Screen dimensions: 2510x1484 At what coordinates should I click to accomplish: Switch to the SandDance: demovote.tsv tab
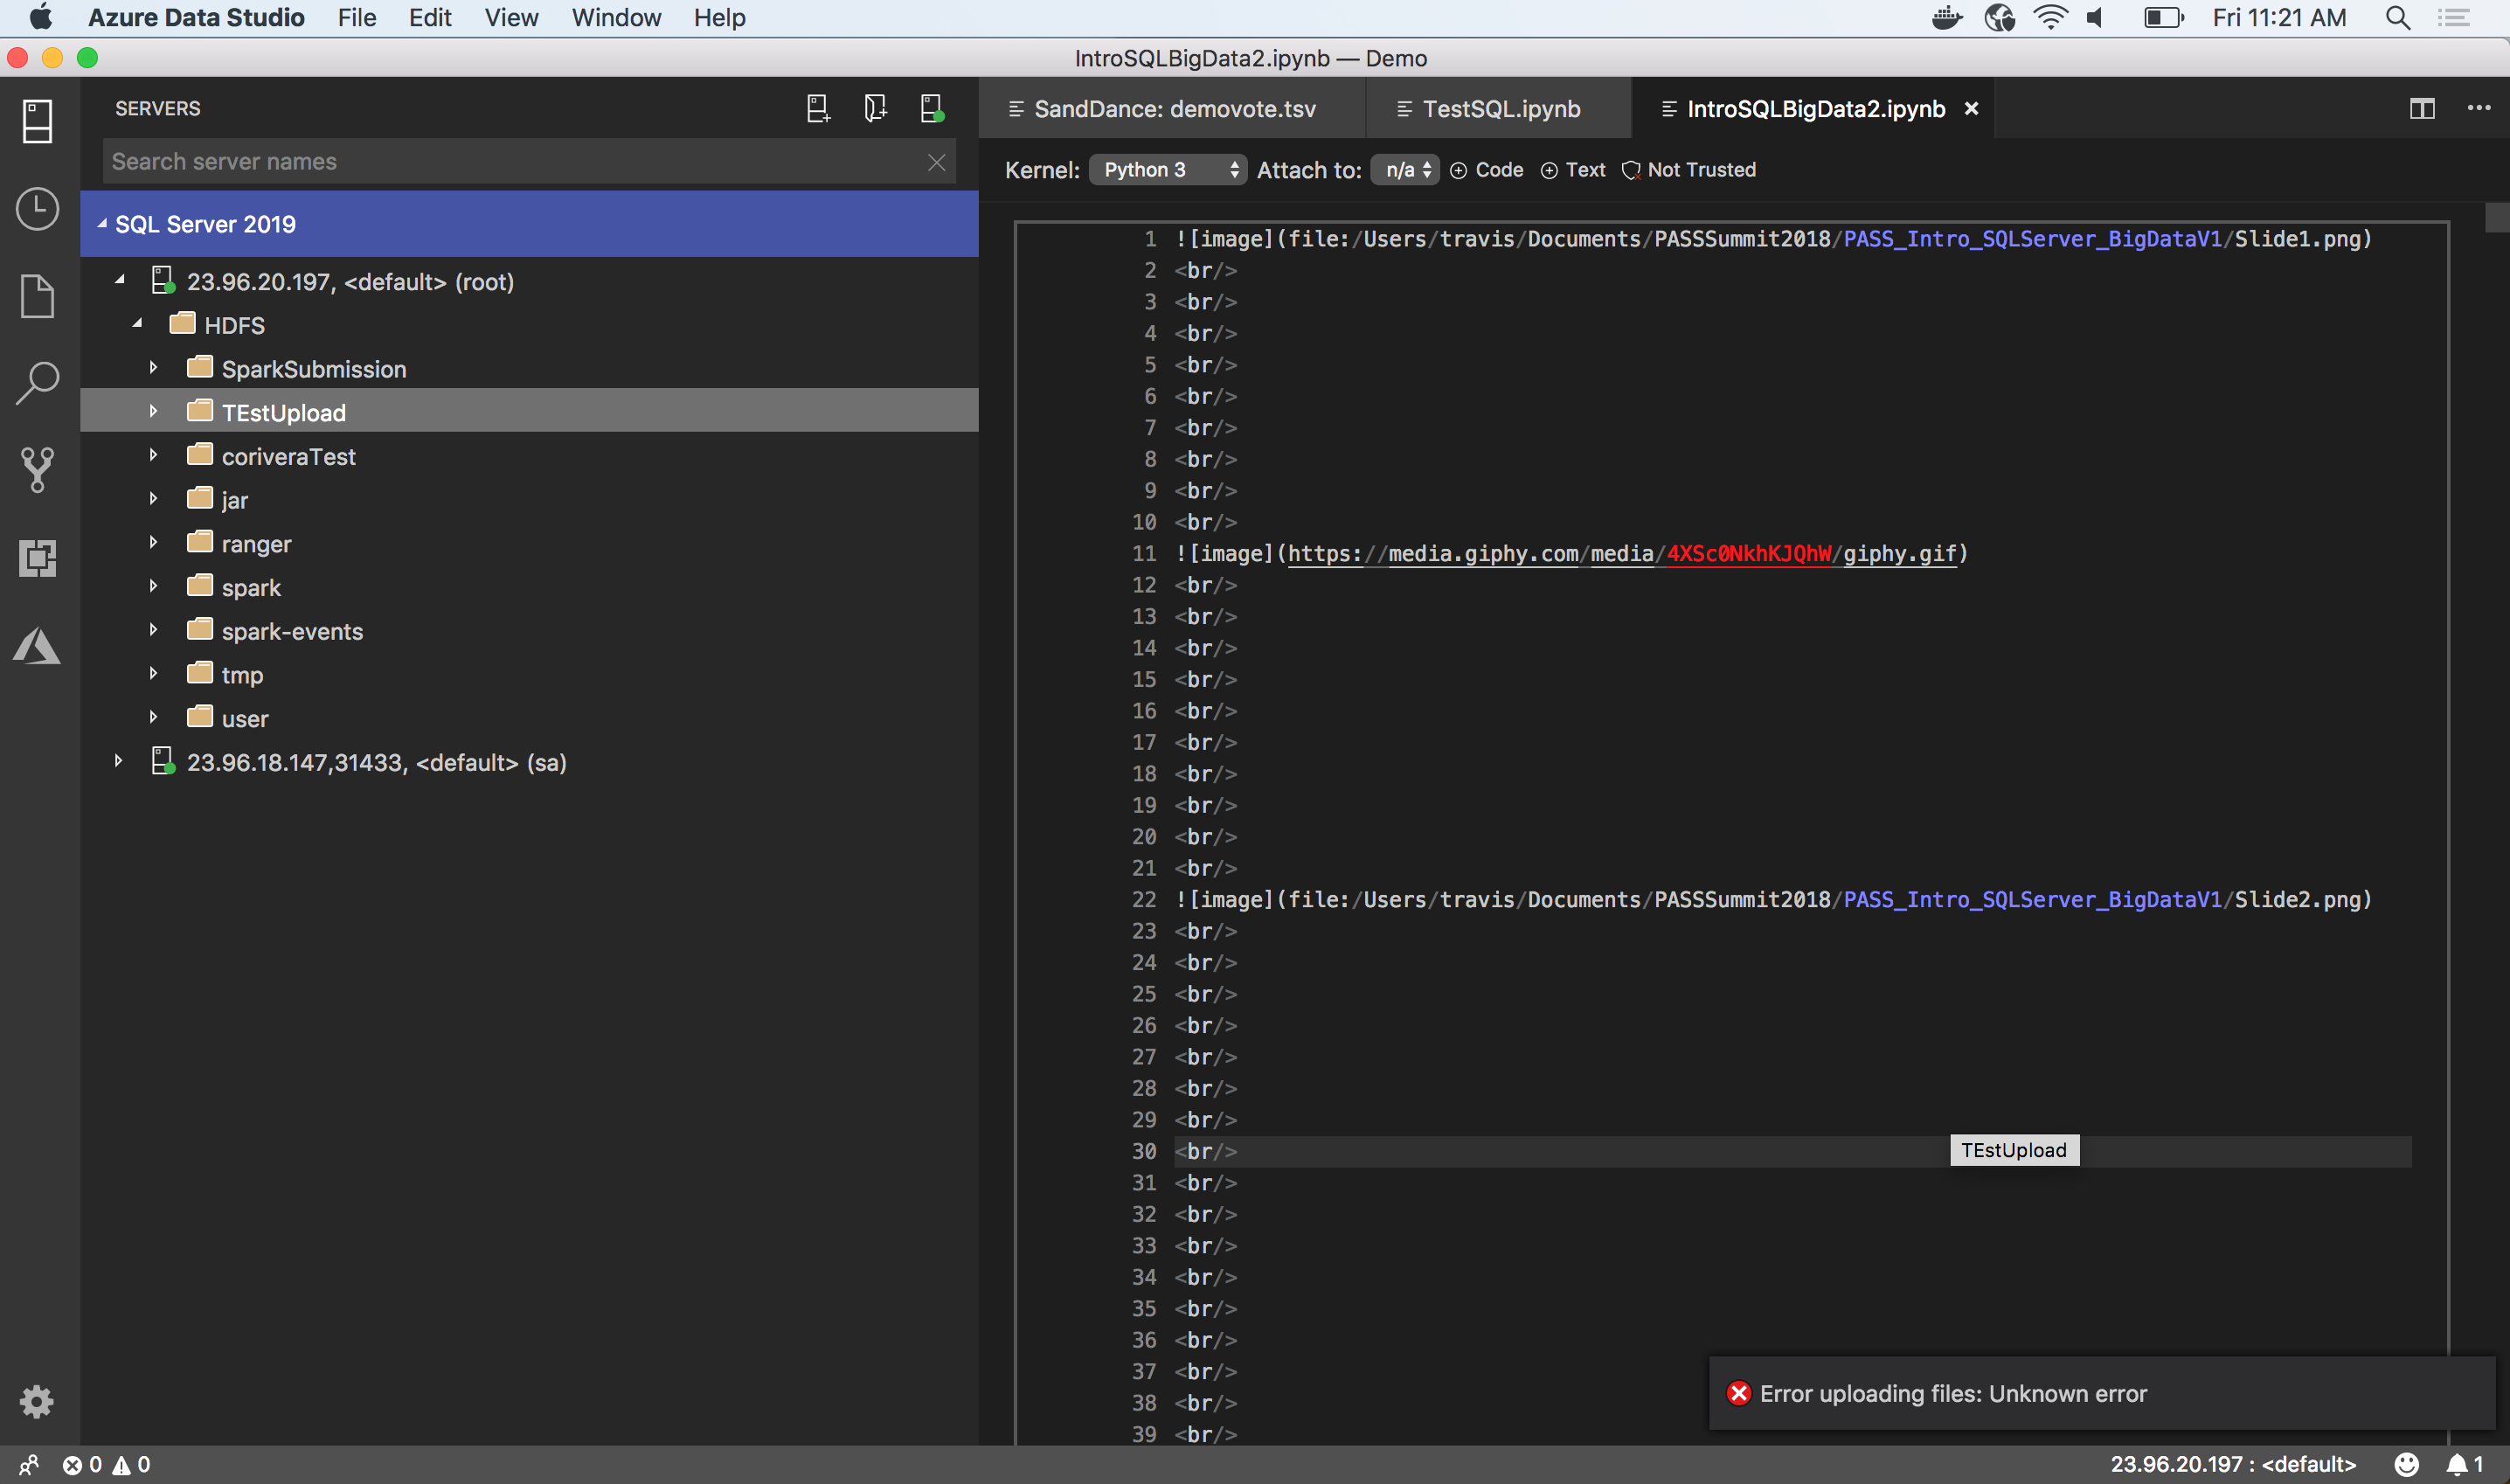pyautogui.click(x=1172, y=109)
